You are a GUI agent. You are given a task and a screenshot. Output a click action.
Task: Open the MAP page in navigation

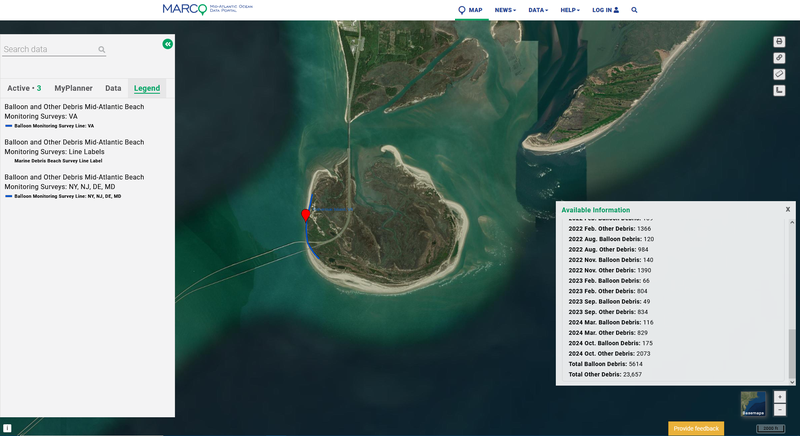[x=470, y=10]
